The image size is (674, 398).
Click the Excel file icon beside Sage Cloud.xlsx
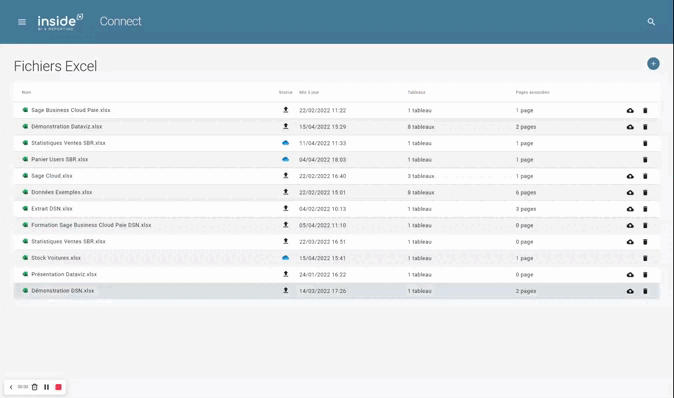pyautogui.click(x=25, y=176)
